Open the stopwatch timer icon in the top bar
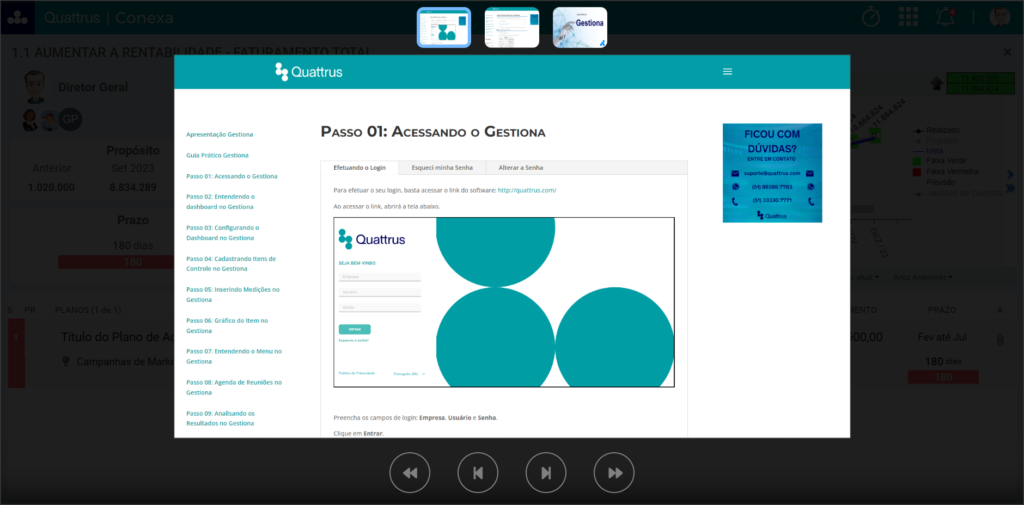Image resolution: width=1024 pixels, height=505 pixels. pyautogui.click(x=871, y=17)
